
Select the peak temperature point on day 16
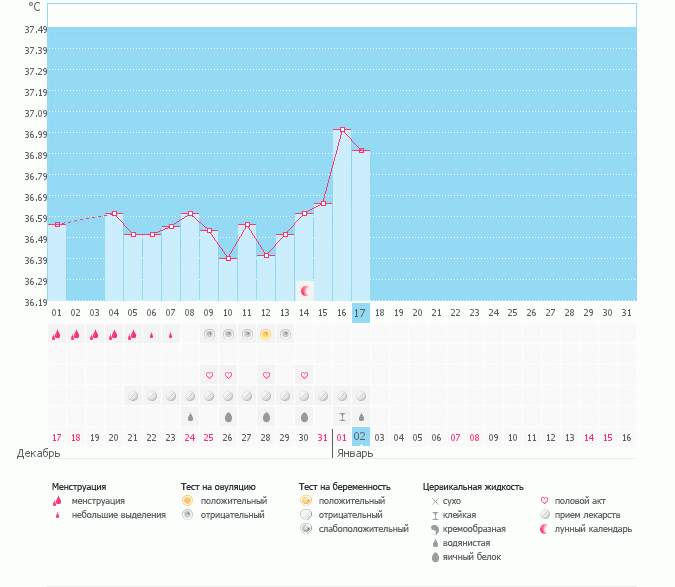point(342,130)
